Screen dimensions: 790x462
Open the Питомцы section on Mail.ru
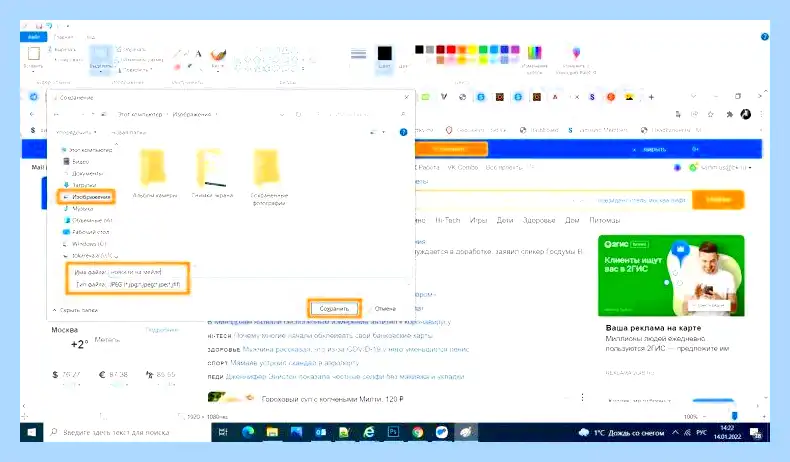pyautogui.click(x=604, y=220)
